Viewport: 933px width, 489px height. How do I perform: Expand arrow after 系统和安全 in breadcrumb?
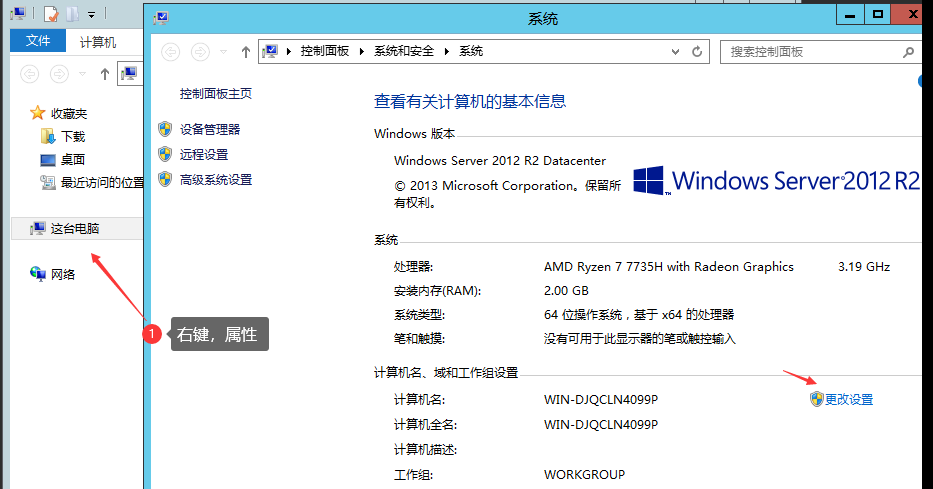[446, 52]
